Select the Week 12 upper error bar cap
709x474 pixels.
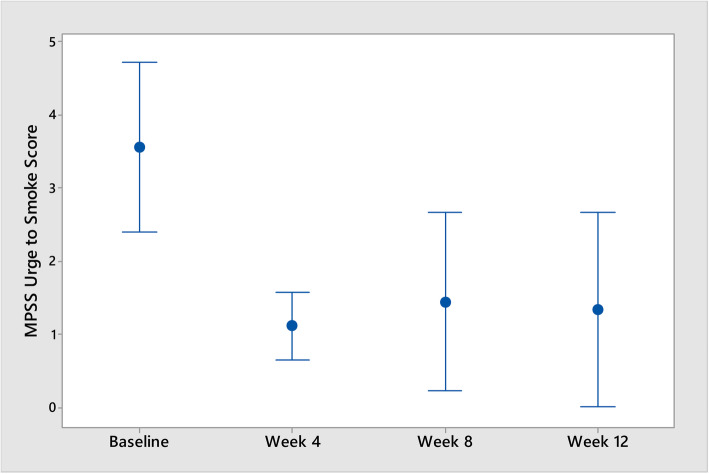[x=598, y=212]
